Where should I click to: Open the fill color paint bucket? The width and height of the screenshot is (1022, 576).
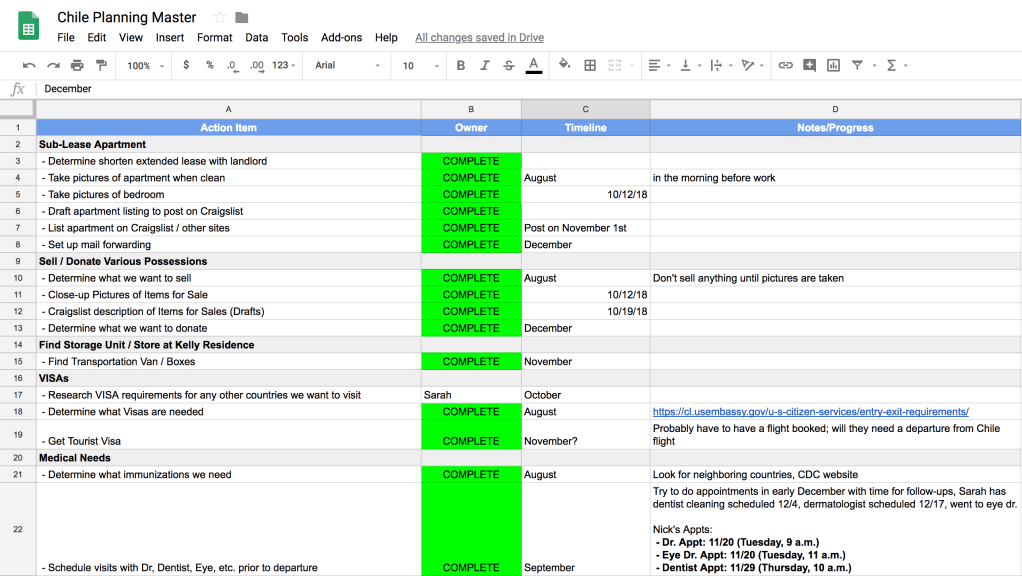coord(564,66)
